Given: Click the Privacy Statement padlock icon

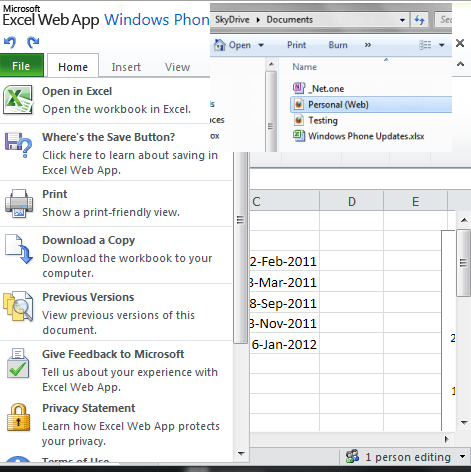Looking at the screenshot, I should [x=18, y=417].
